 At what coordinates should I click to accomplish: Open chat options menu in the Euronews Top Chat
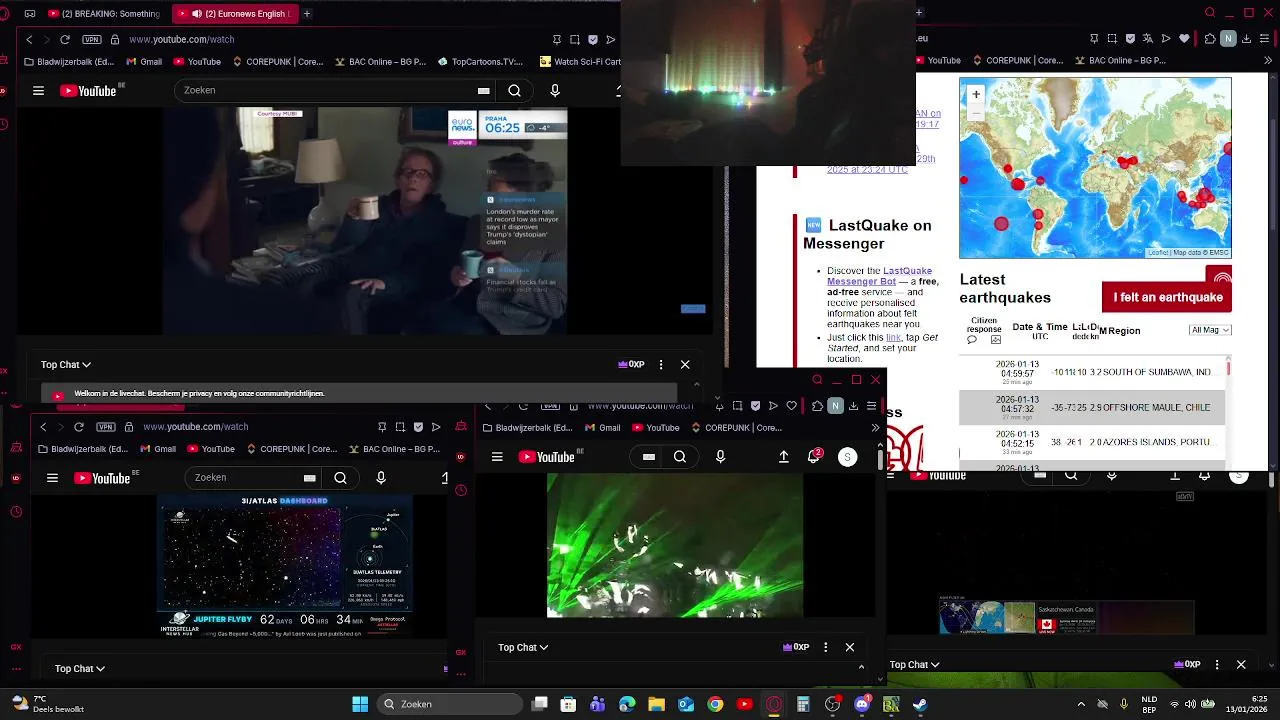pos(661,365)
